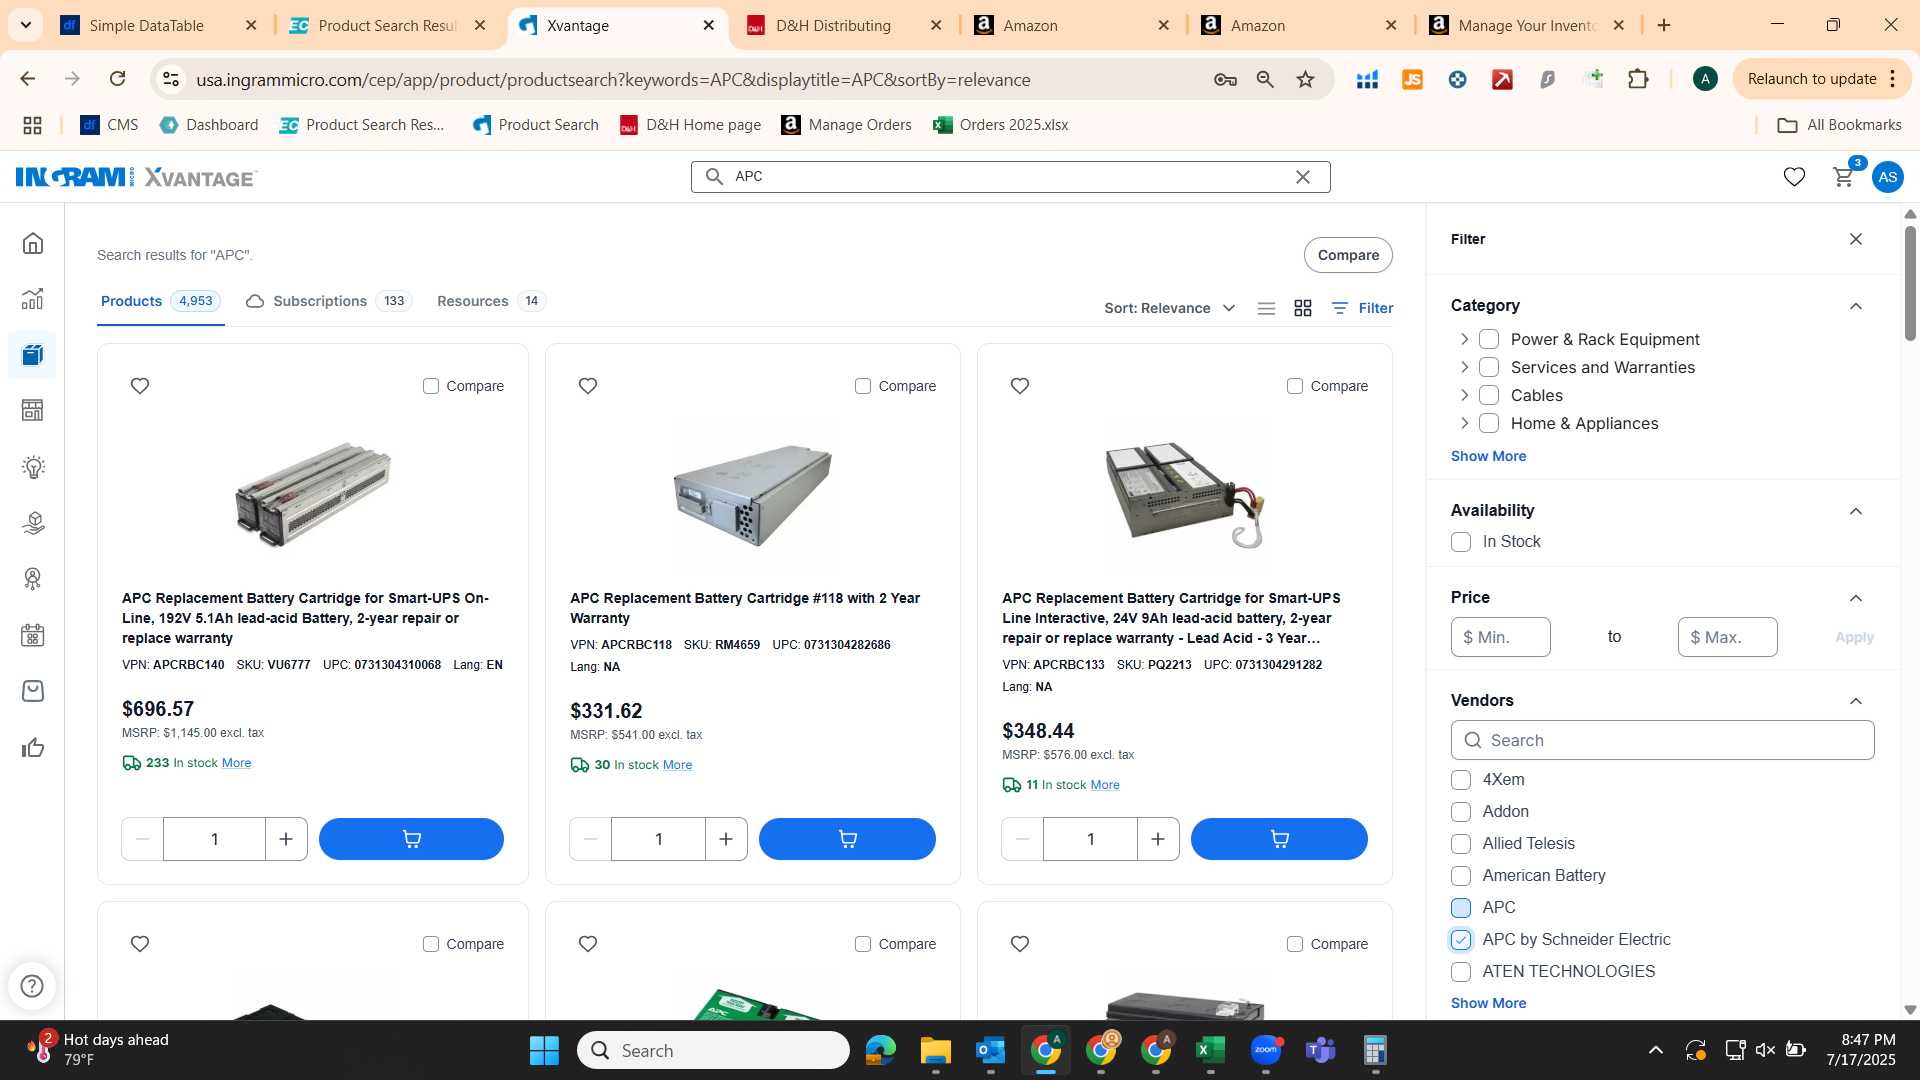Screen dimensions: 1920x1080
Task: Select the Products results tab
Action: [x=160, y=301]
